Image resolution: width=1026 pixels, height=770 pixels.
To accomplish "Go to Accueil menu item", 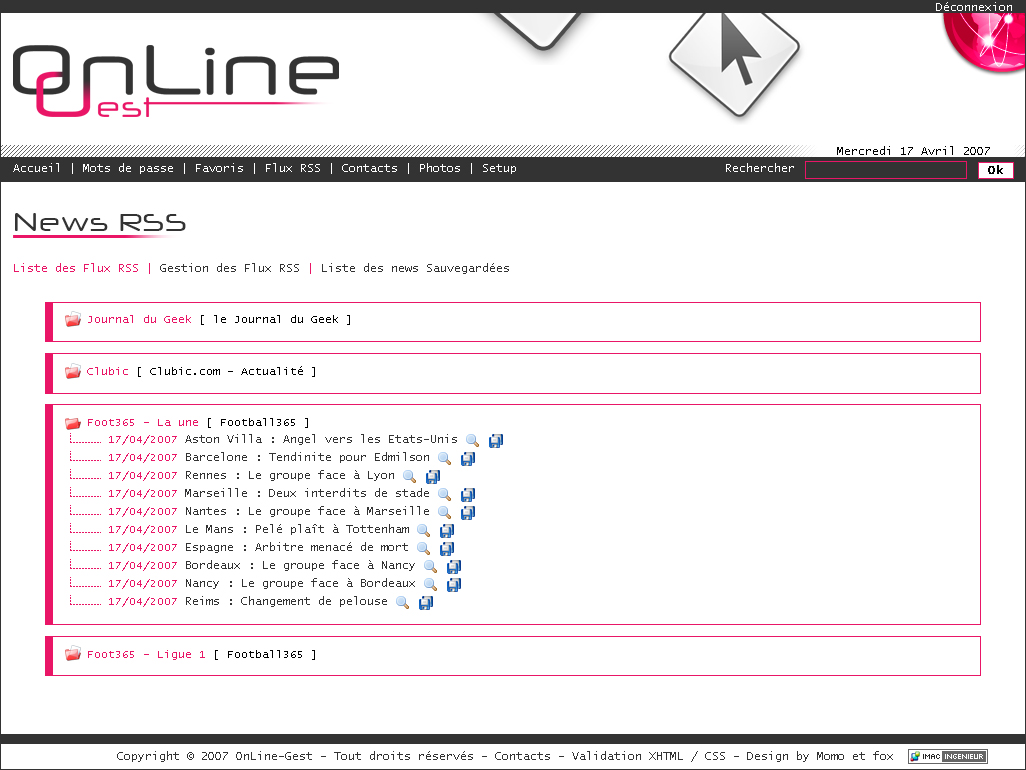I will [x=37, y=168].
